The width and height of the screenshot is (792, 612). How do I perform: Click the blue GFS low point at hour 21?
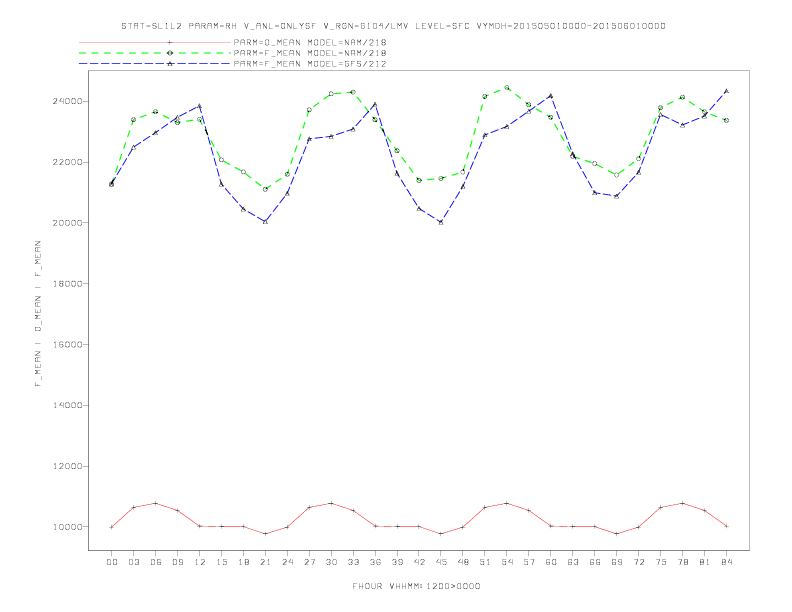(x=265, y=222)
